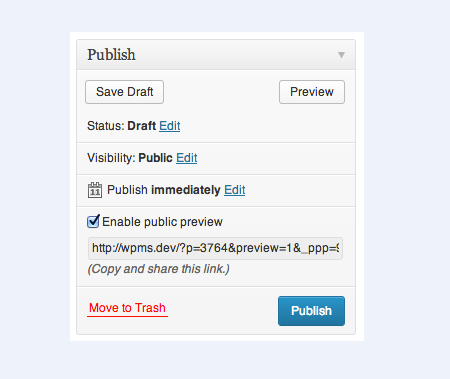Click the Publish panel header title
Image resolution: width=450 pixels, height=379 pixels.
point(111,55)
